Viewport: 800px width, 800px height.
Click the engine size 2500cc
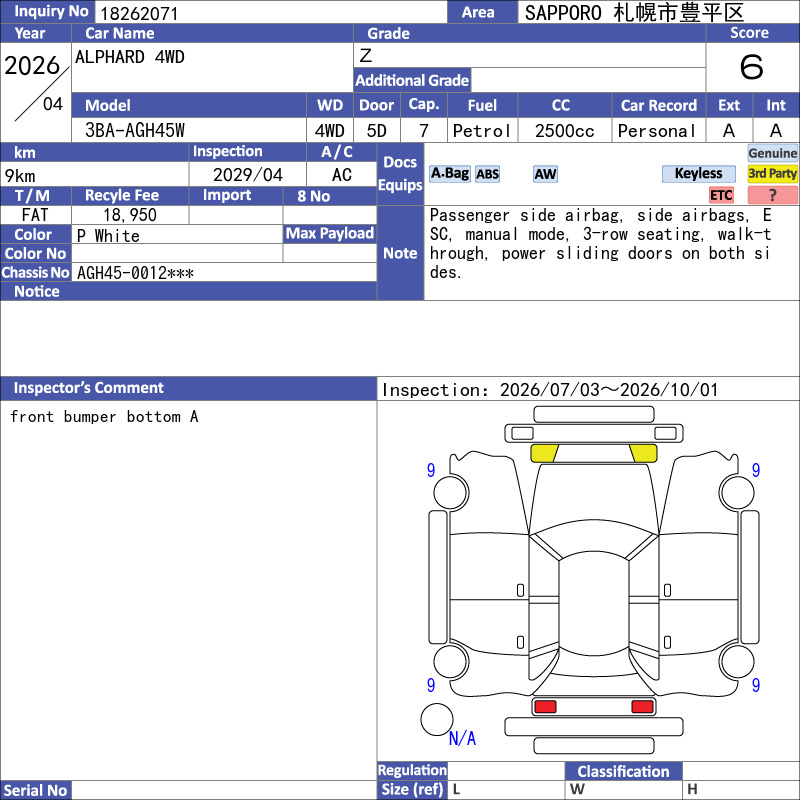(x=565, y=131)
